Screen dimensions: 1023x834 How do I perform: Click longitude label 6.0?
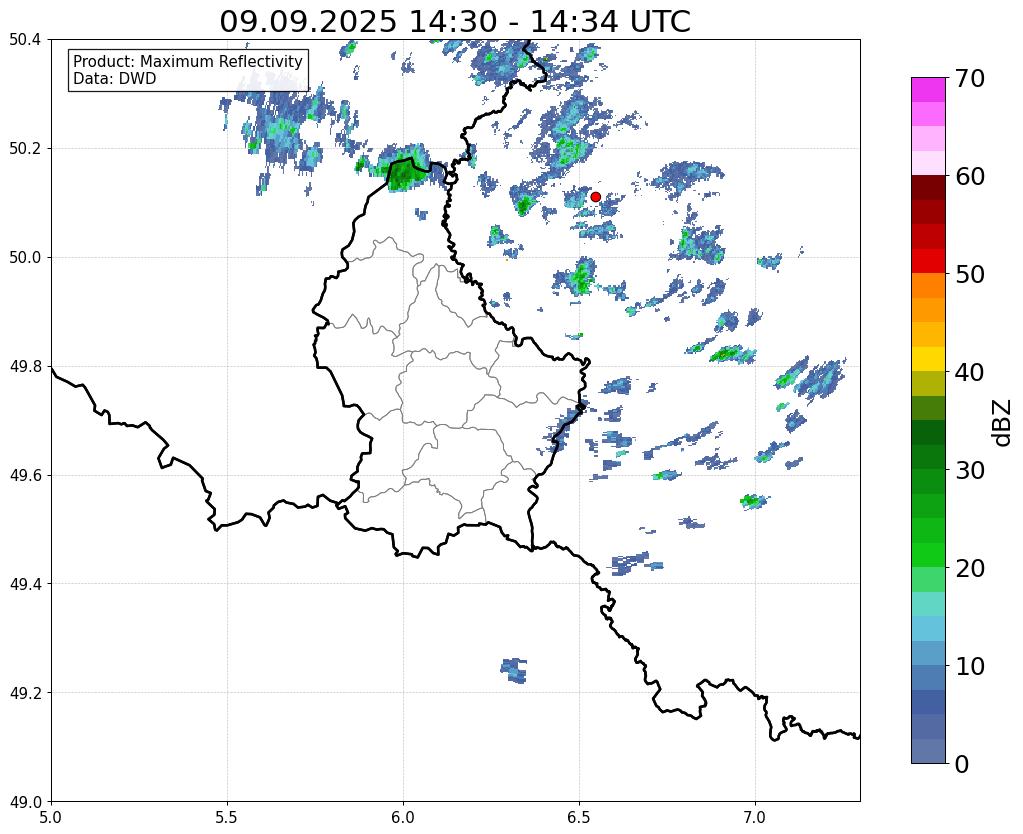(x=403, y=817)
